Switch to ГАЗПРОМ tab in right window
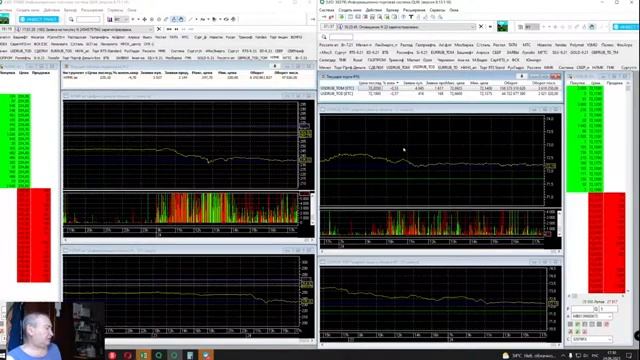This screenshot has height=360, width=640. 376,60
